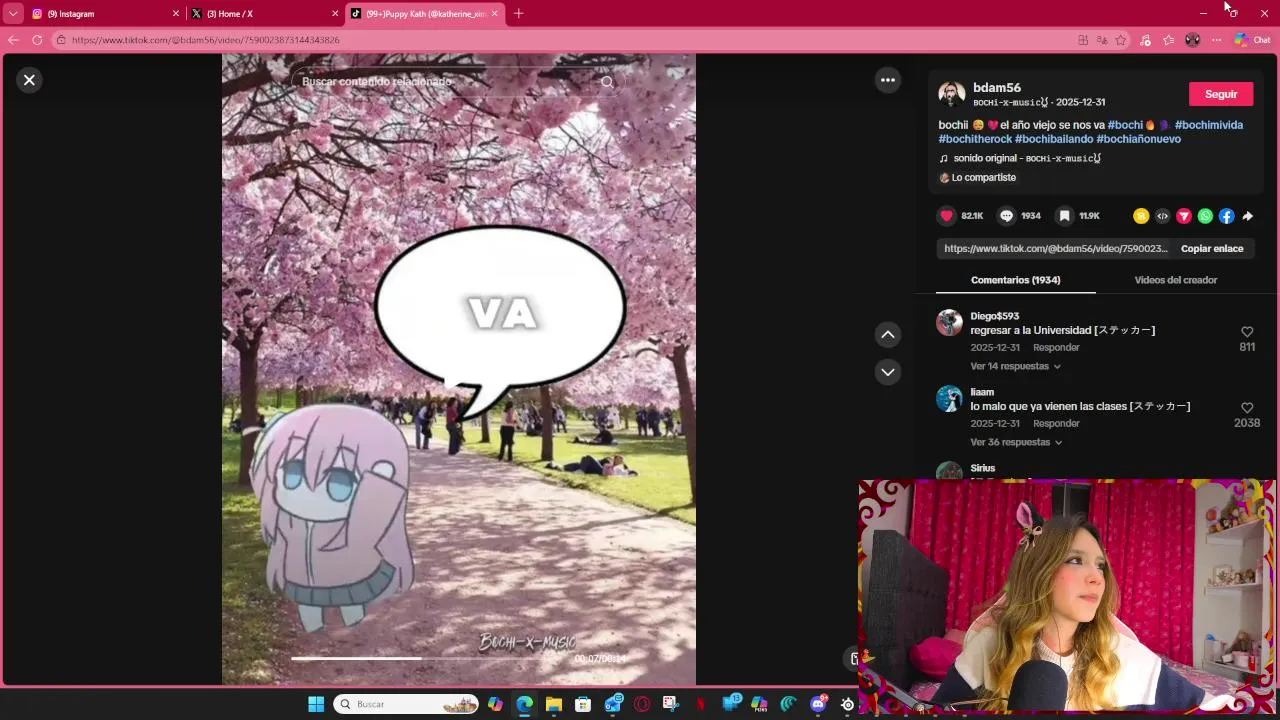Reload the page with the refresh icon
Image resolution: width=1280 pixels, height=720 pixels.
pyautogui.click(x=37, y=40)
